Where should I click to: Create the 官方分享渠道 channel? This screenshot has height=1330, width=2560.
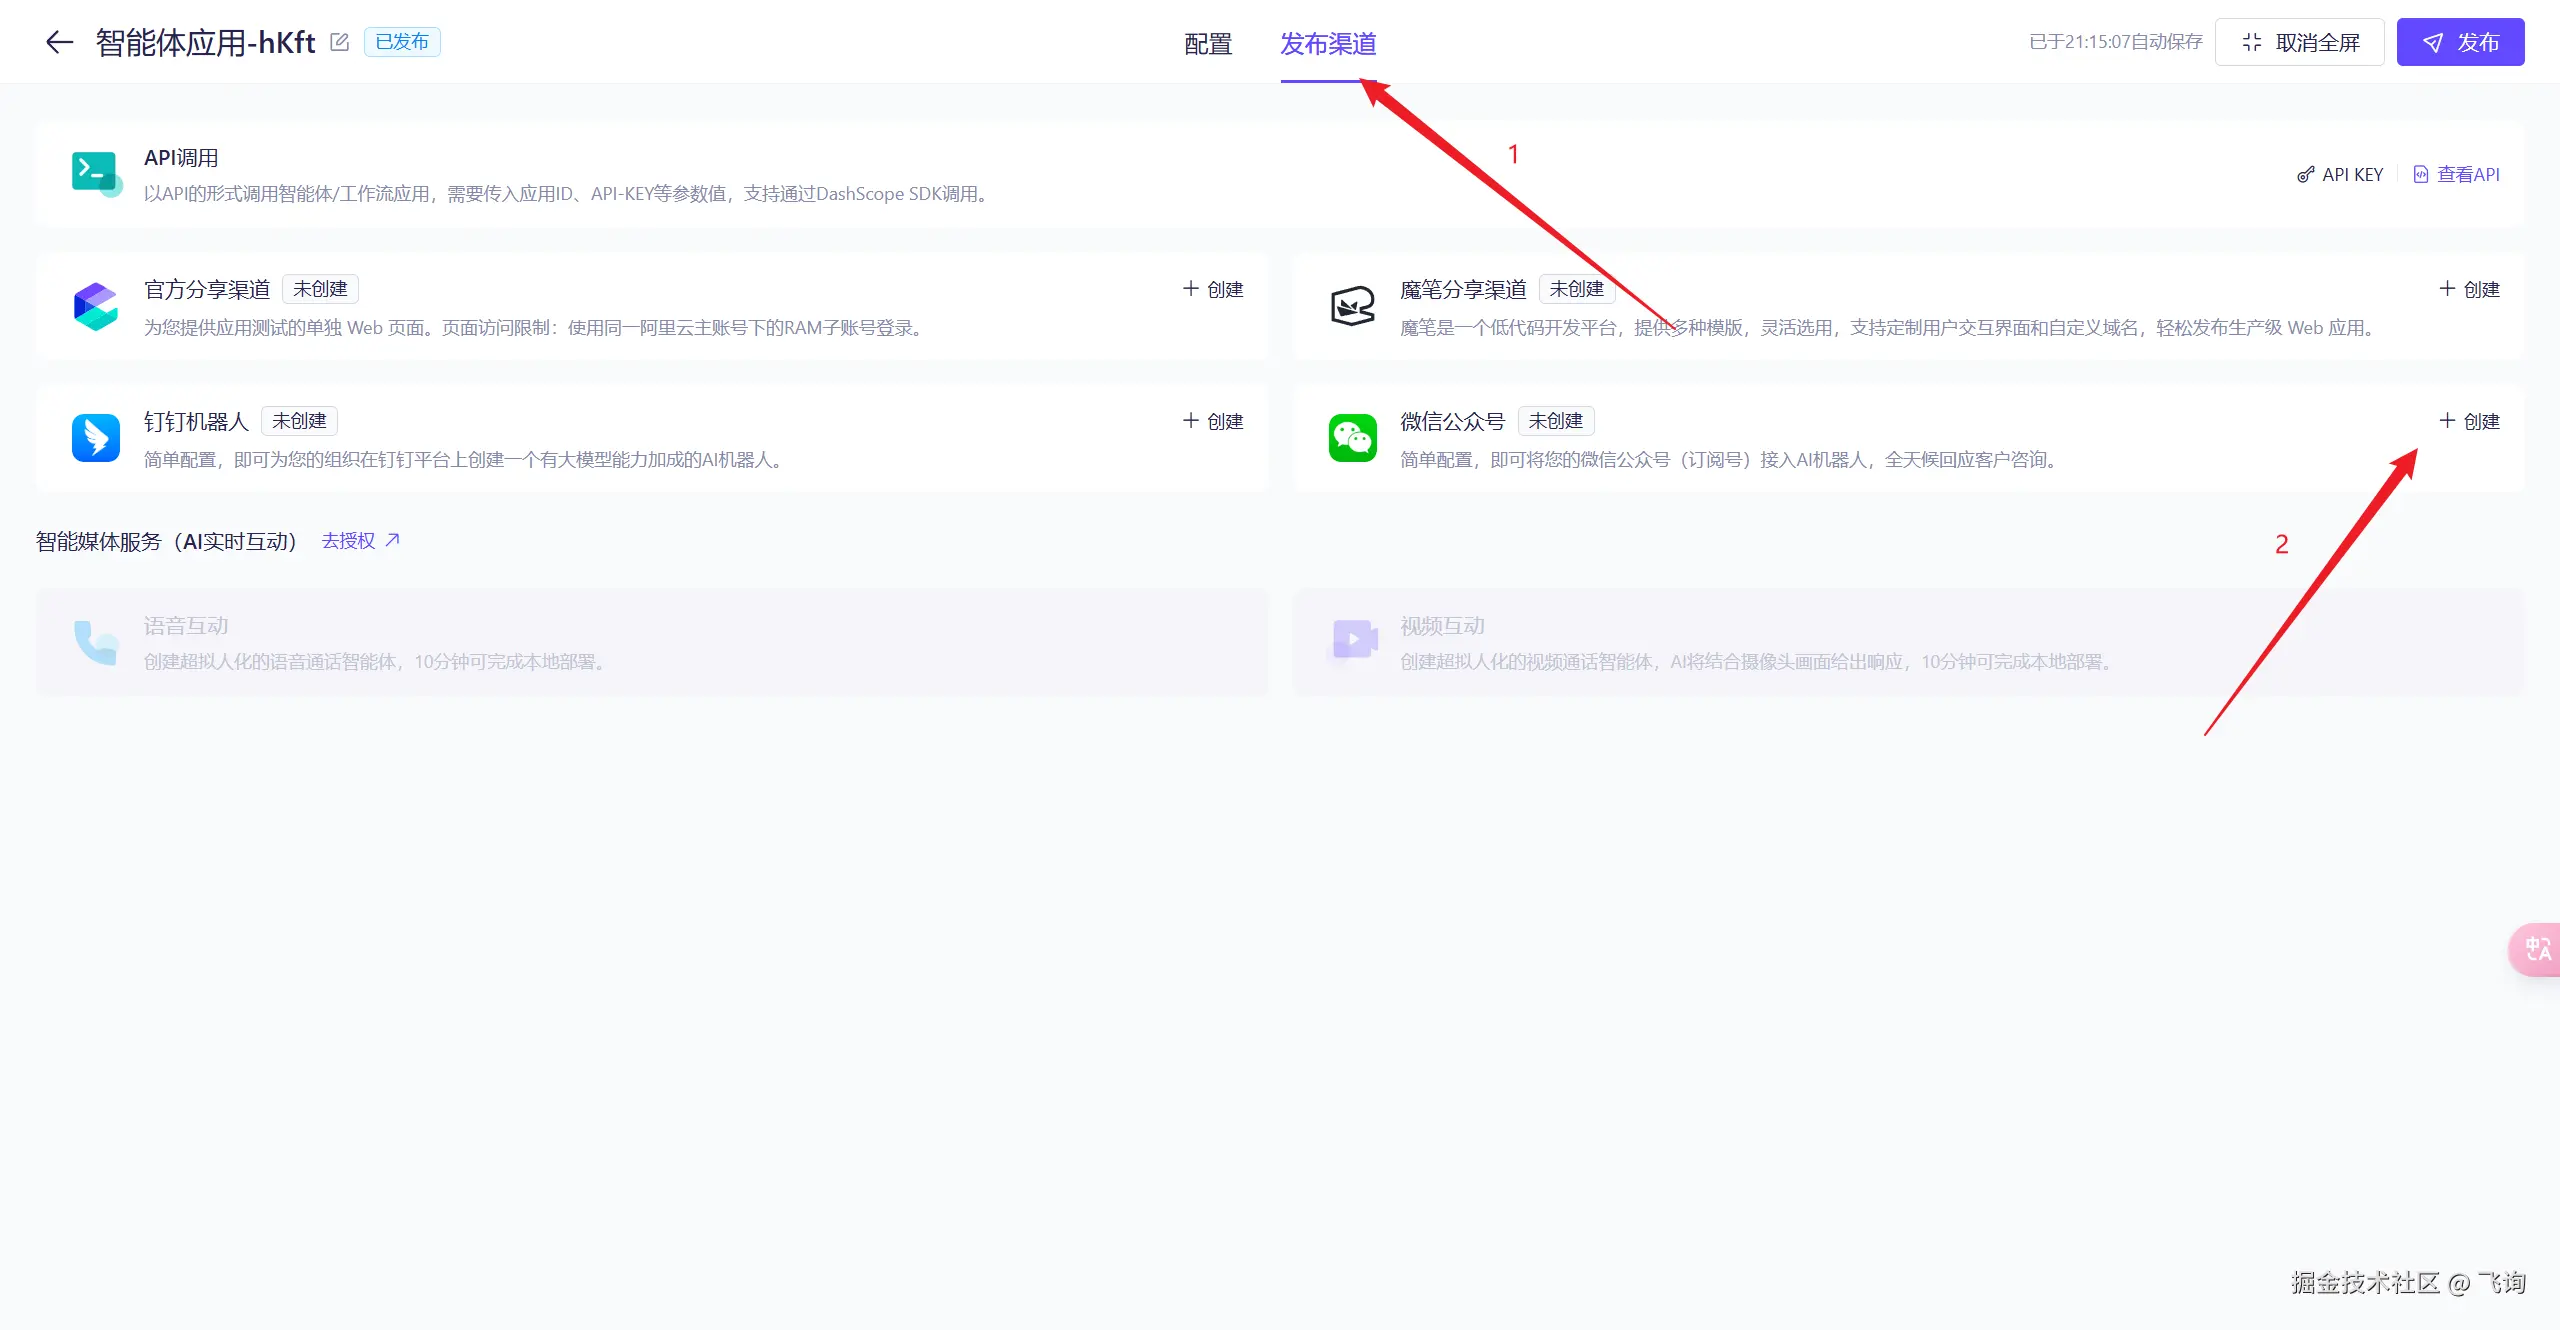[1213, 289]
